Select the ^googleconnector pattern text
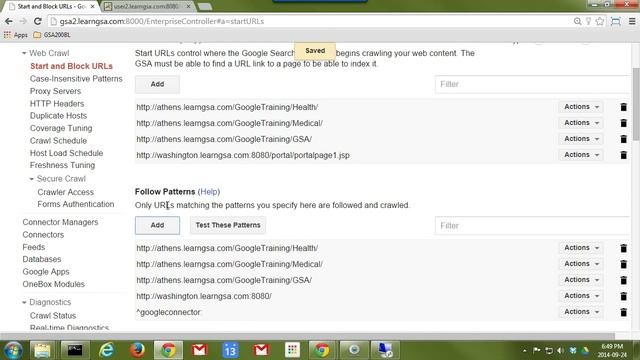Viewport: 640px width, 360px height. [x=169, y=312]
